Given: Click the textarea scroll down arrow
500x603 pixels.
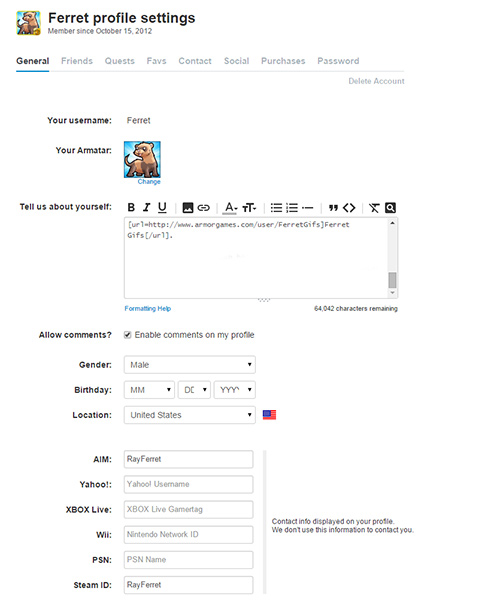Looking at the screenshot, I should 392,293.
